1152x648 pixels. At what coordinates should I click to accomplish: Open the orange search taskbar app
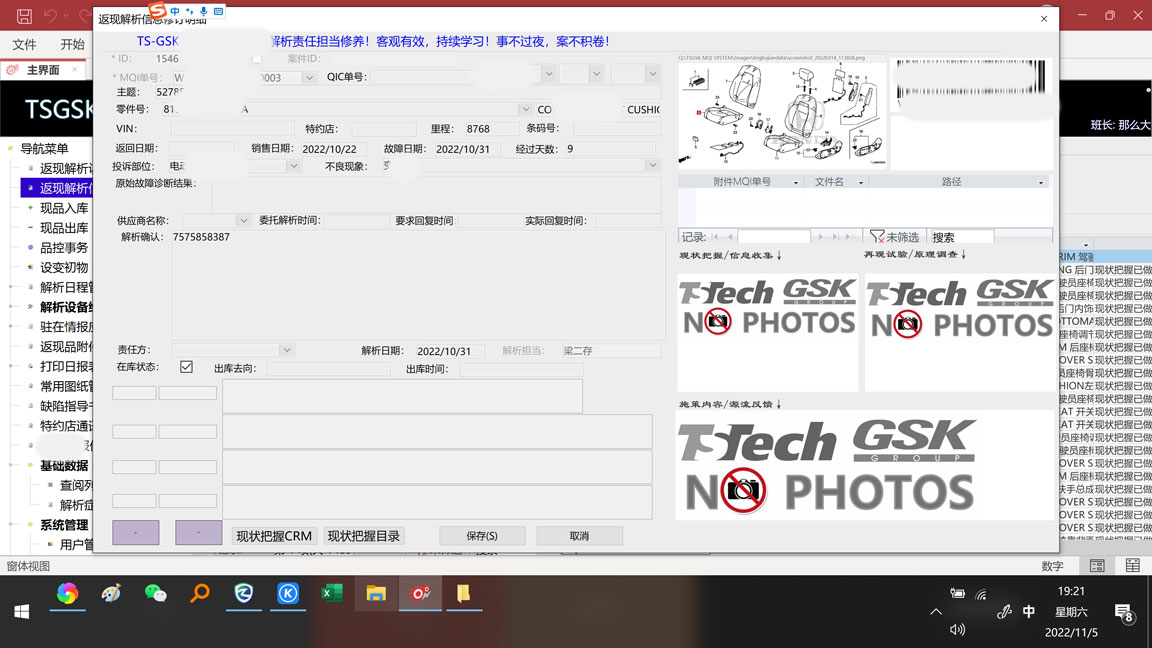coord(200,593)
